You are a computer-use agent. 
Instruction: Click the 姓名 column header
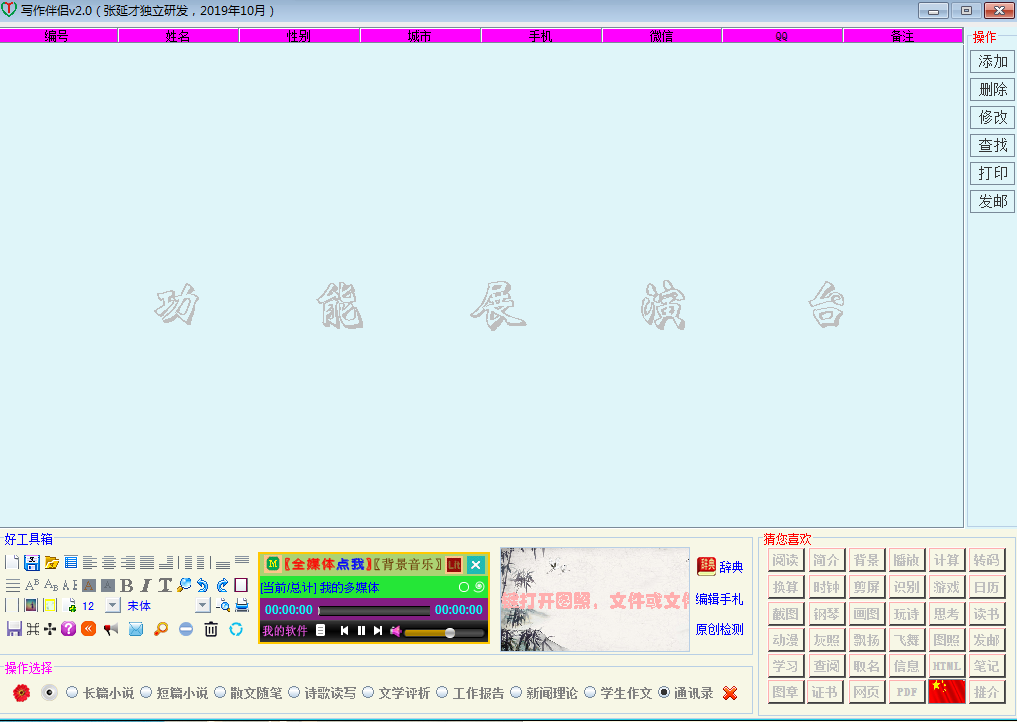tap(178, 36)
